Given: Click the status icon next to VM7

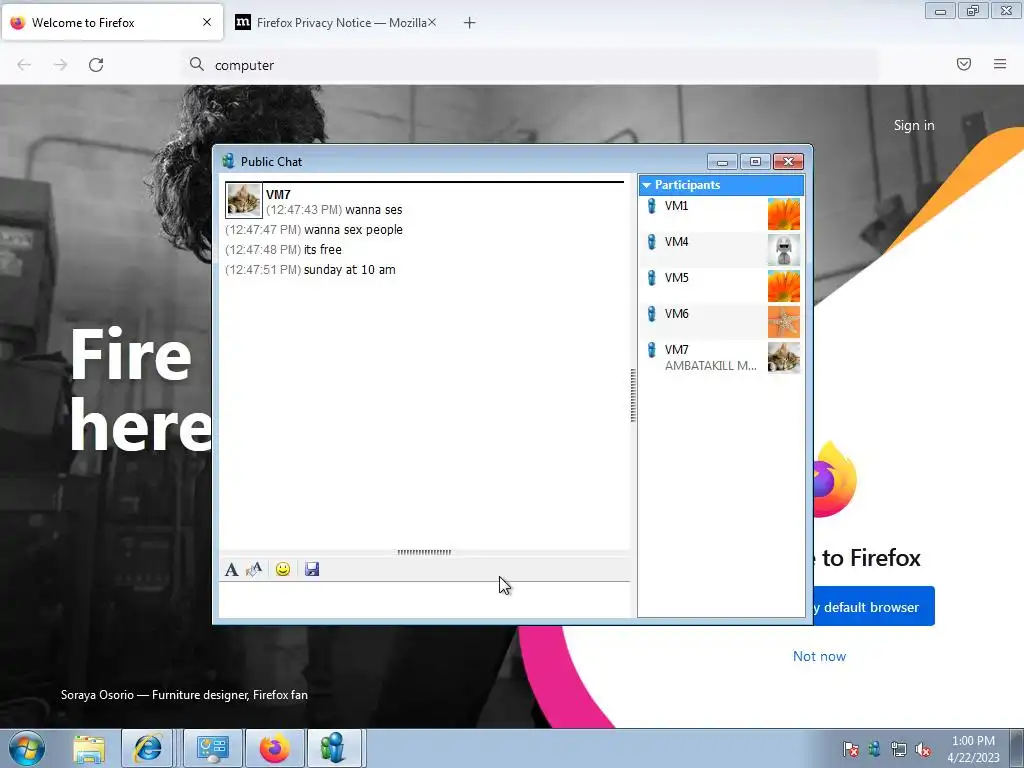Looking at the screenshot, I should pos(651,349).
